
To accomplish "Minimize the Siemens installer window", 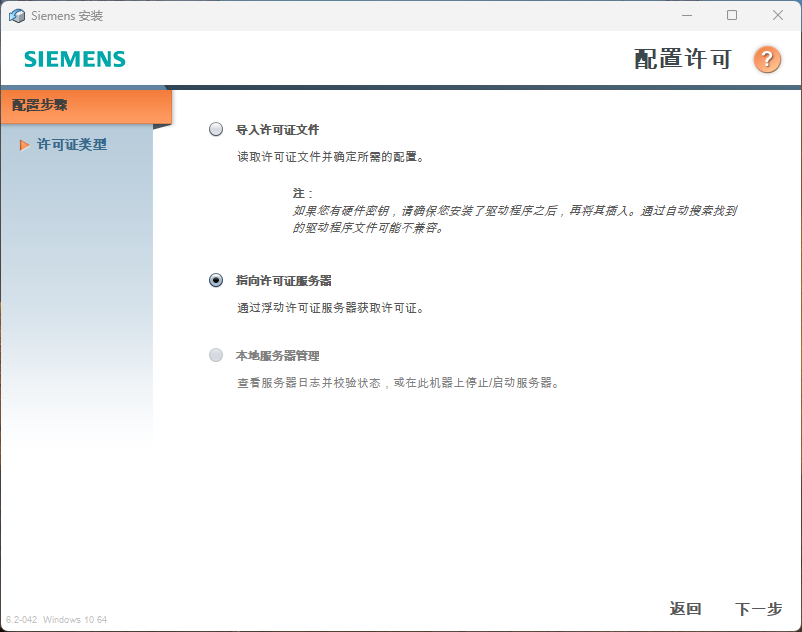I will tap(688, 15).
